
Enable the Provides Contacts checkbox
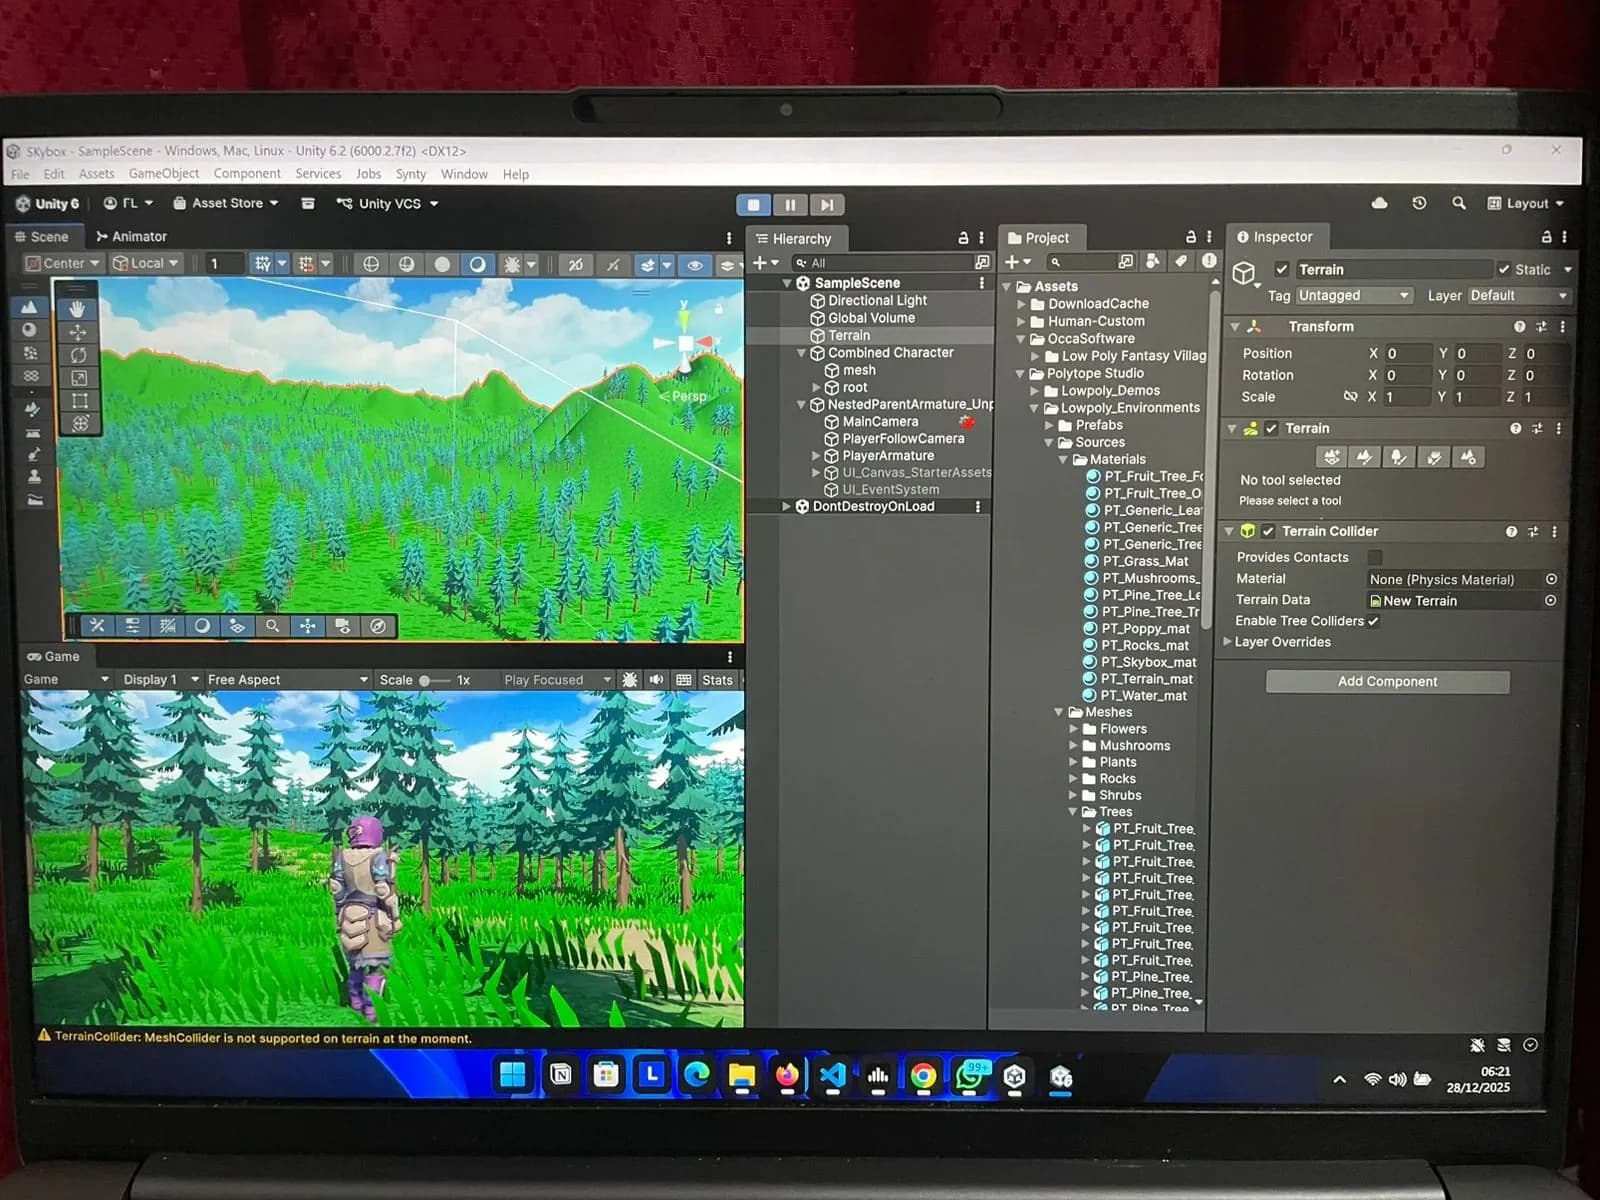[x=1375, y=557]
